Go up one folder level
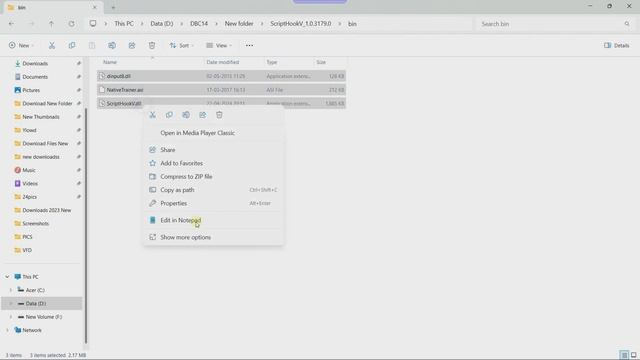Image resolution: width=640 pixels, height=360 pixels. click(x=51, y=24)
